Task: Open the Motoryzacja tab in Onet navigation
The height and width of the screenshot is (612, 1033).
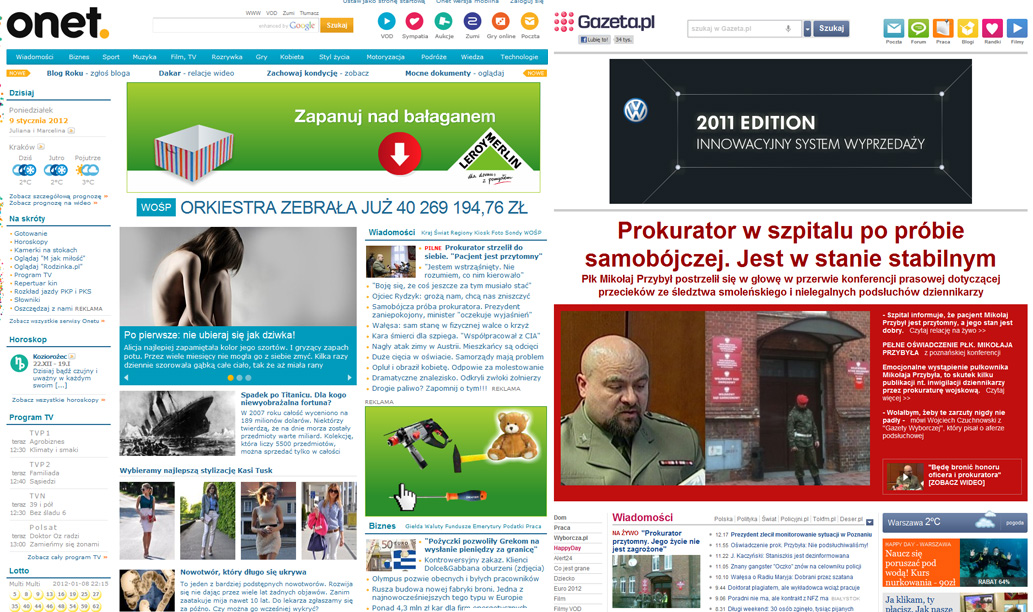Action: (385, 57)
